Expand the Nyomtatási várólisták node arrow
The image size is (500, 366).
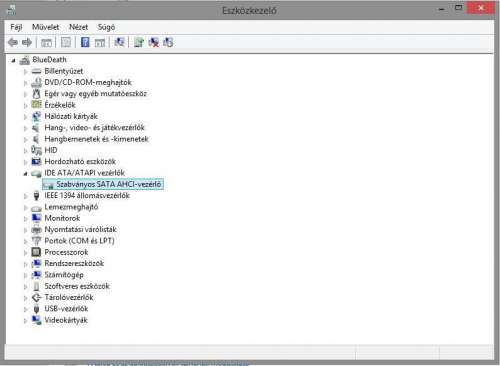[x=25, y=230]
